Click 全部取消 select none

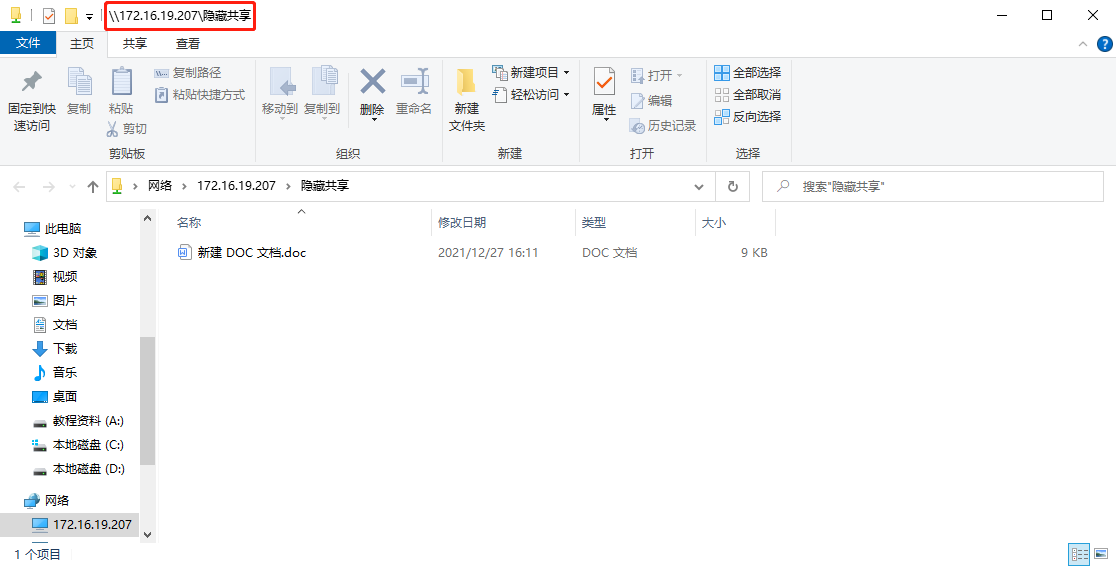[x=747, y=95]
